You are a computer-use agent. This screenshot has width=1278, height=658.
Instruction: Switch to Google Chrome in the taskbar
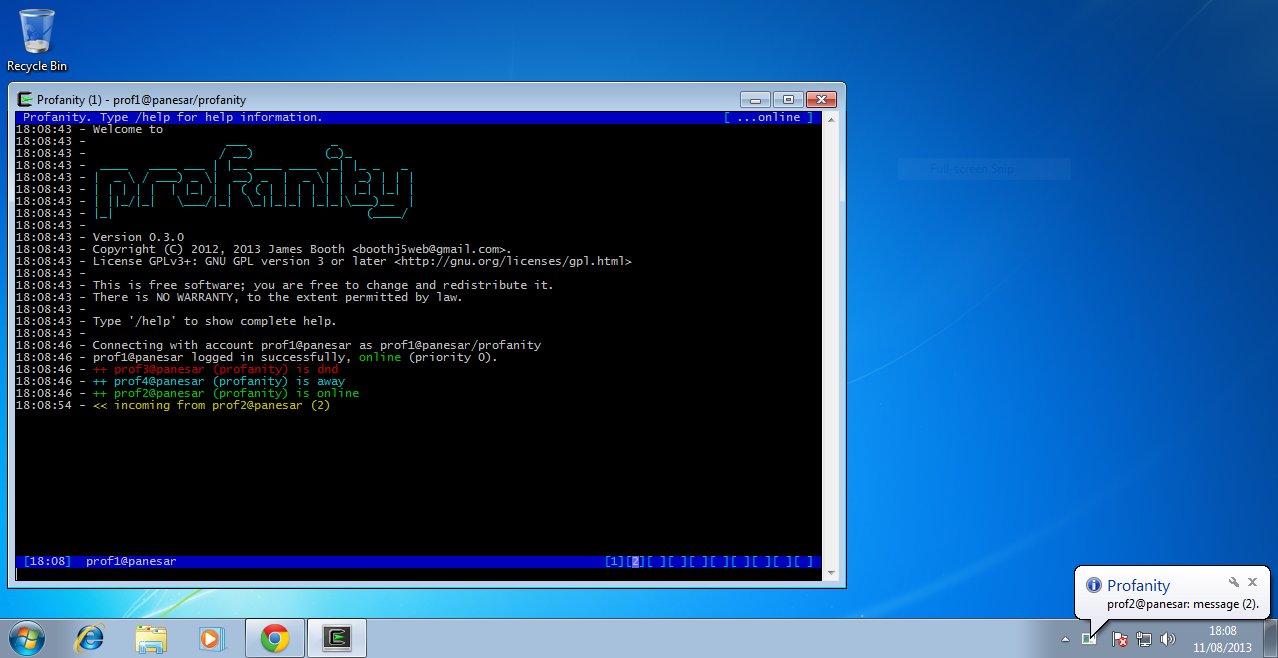(275, 638)
